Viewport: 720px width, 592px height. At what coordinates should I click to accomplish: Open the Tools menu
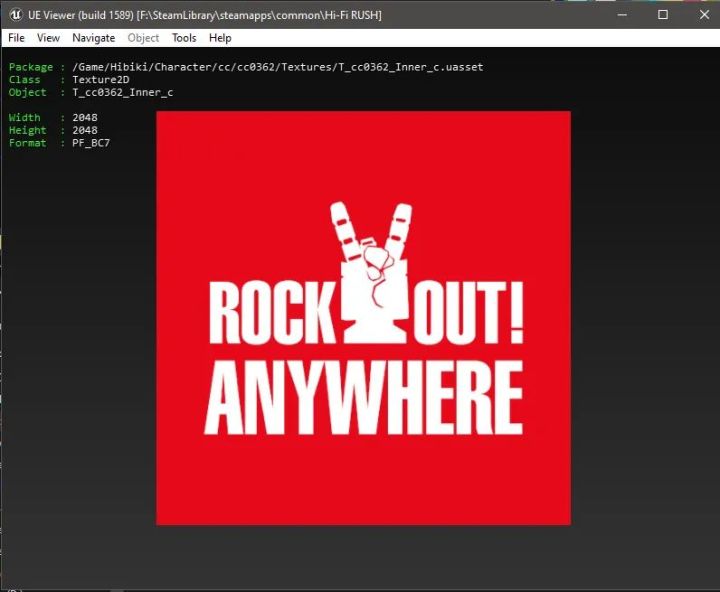pyautogui.click(x=184, y=38)
